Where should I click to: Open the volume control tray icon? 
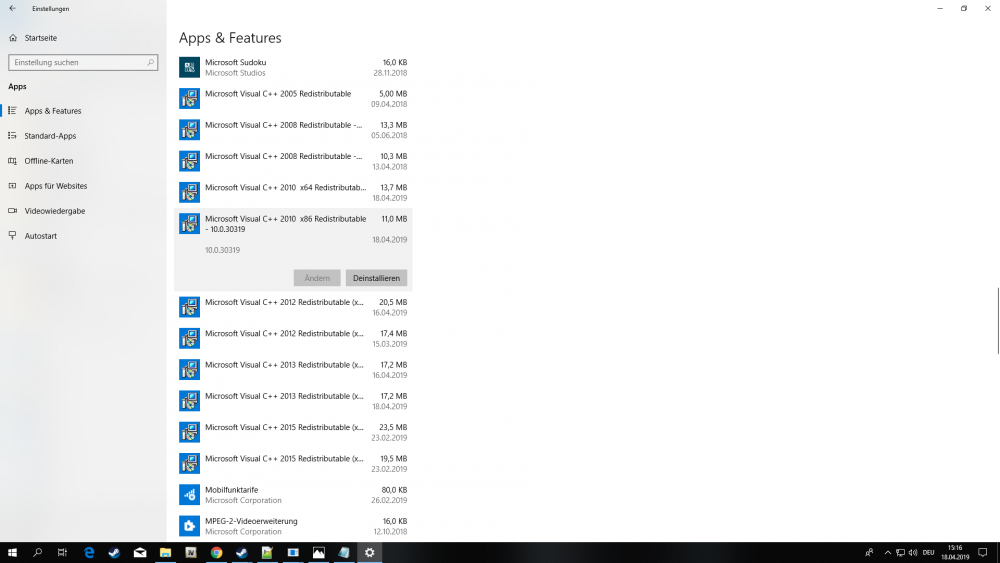(x=913, y=553)
